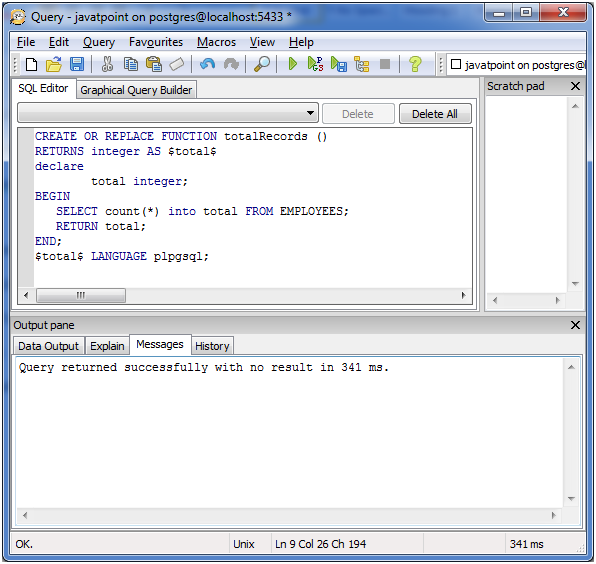
Task: Click the grey Cancel query stop icon
Action: tap(385, 64)
